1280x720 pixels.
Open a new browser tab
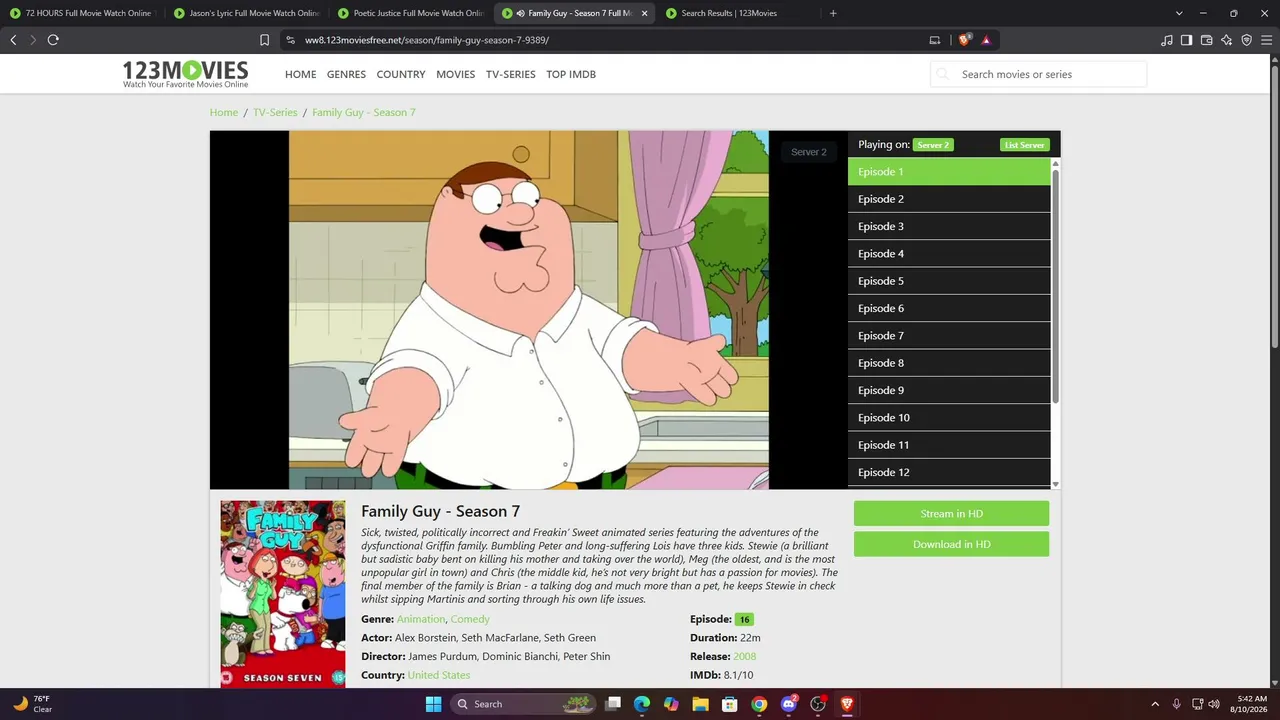pos(833,13)
